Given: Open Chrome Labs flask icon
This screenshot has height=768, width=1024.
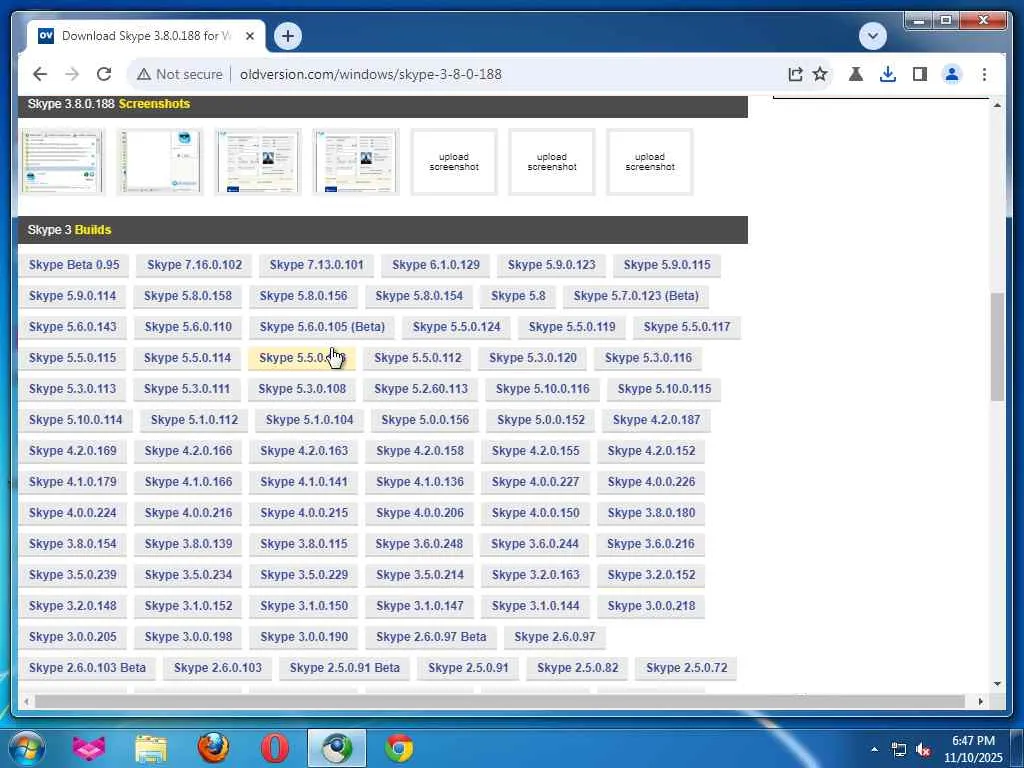Looking at the screenshot, I should (856, 74).
